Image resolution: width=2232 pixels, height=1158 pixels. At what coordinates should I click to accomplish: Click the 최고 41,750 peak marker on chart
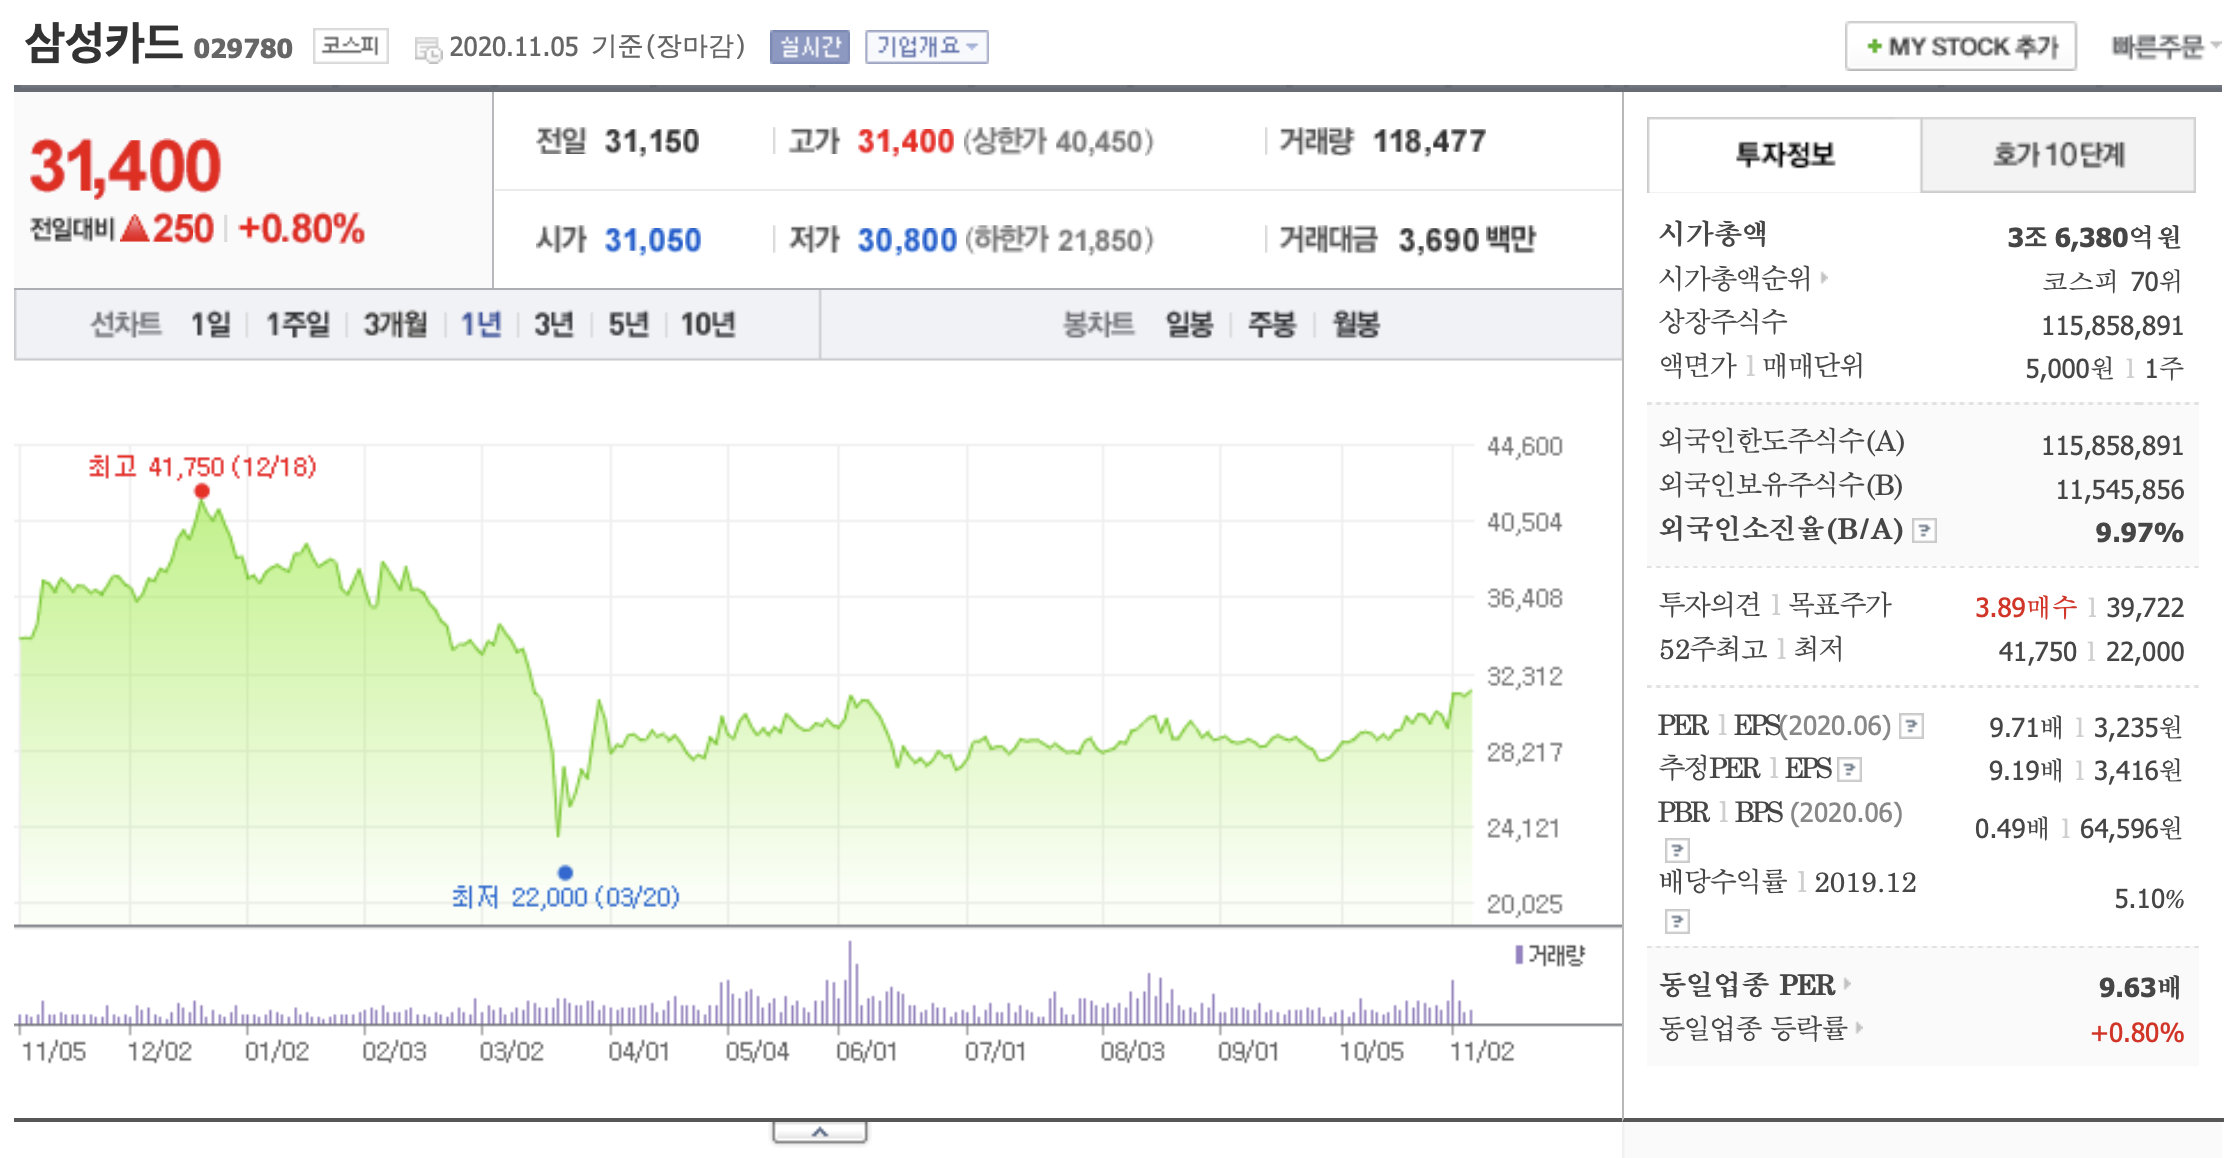point(202,491)
